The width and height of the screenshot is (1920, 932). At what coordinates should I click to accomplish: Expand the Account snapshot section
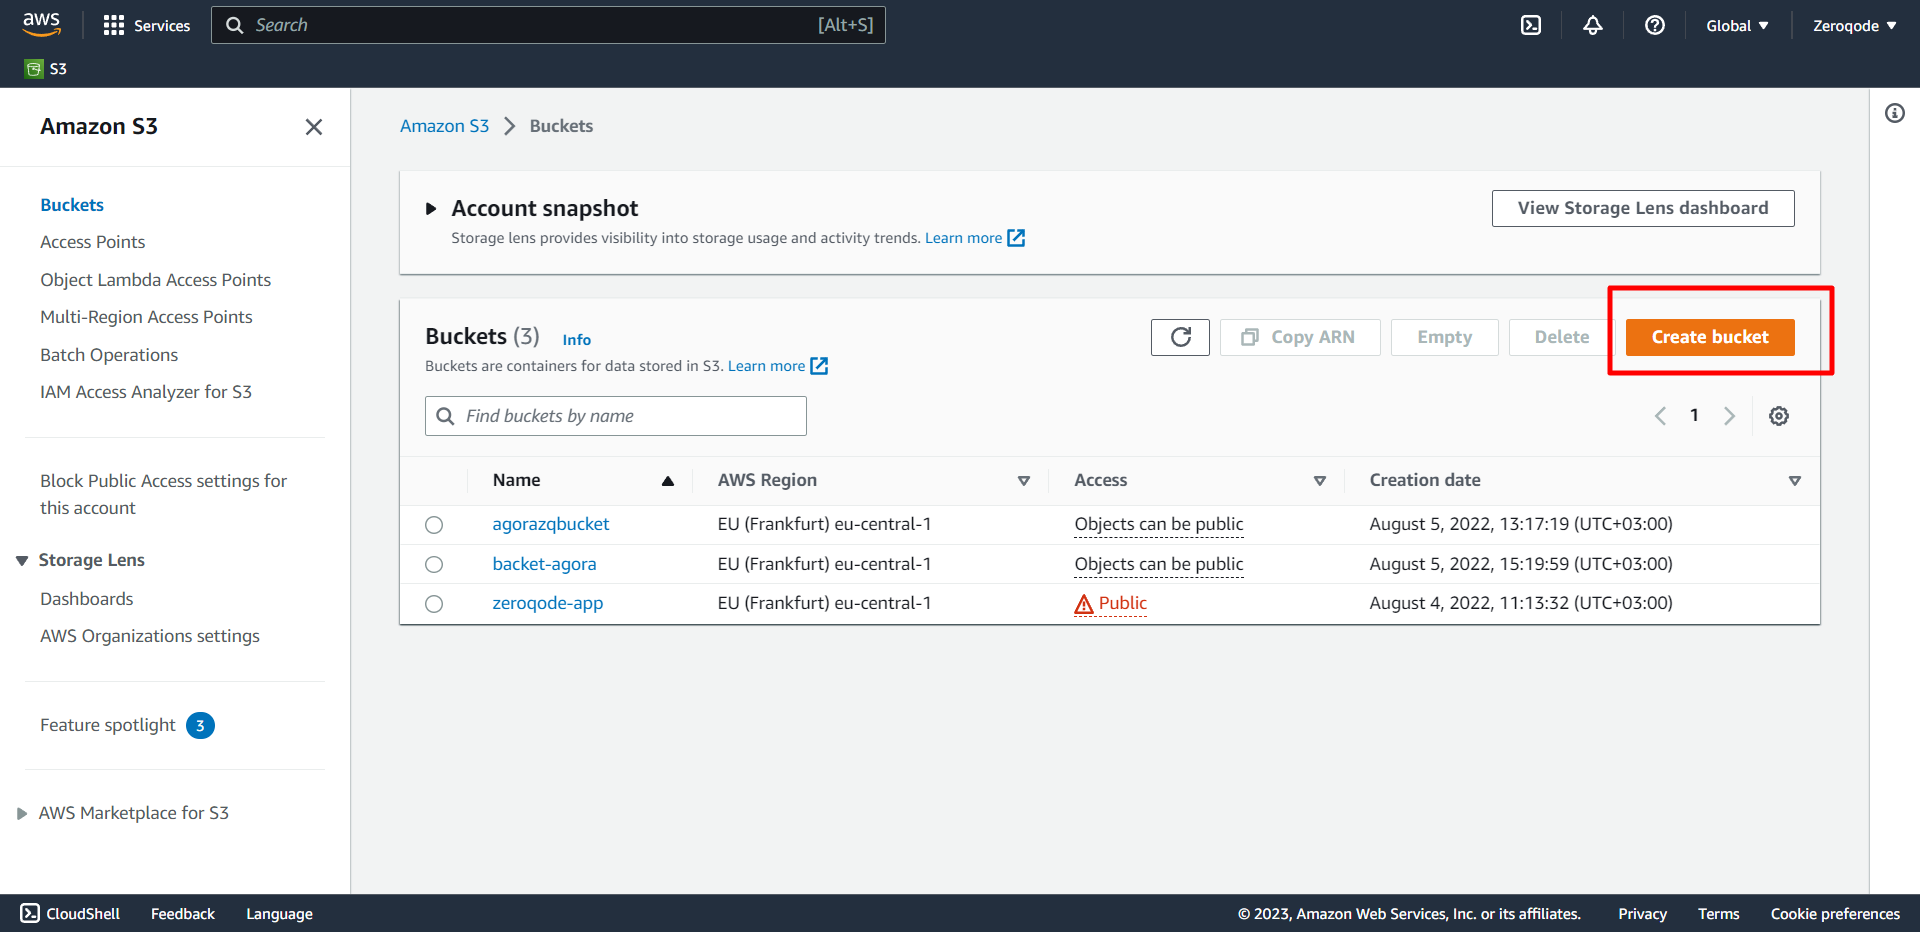pyautogui.click(x=431, y=209)
